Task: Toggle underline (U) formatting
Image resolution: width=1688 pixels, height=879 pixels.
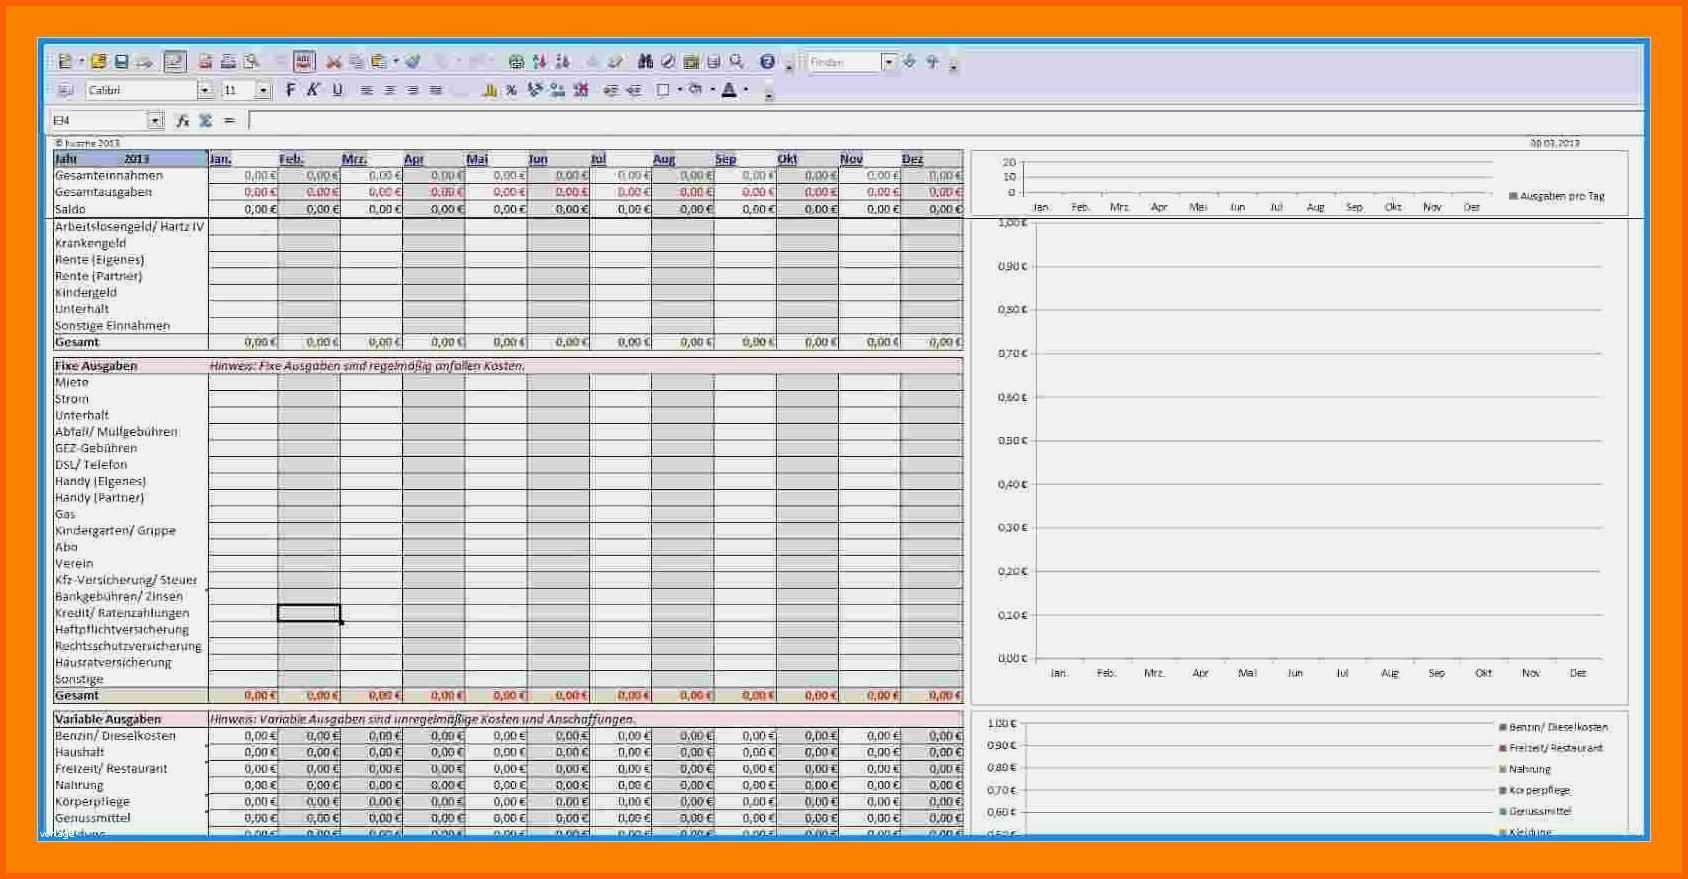Action: 337,91
